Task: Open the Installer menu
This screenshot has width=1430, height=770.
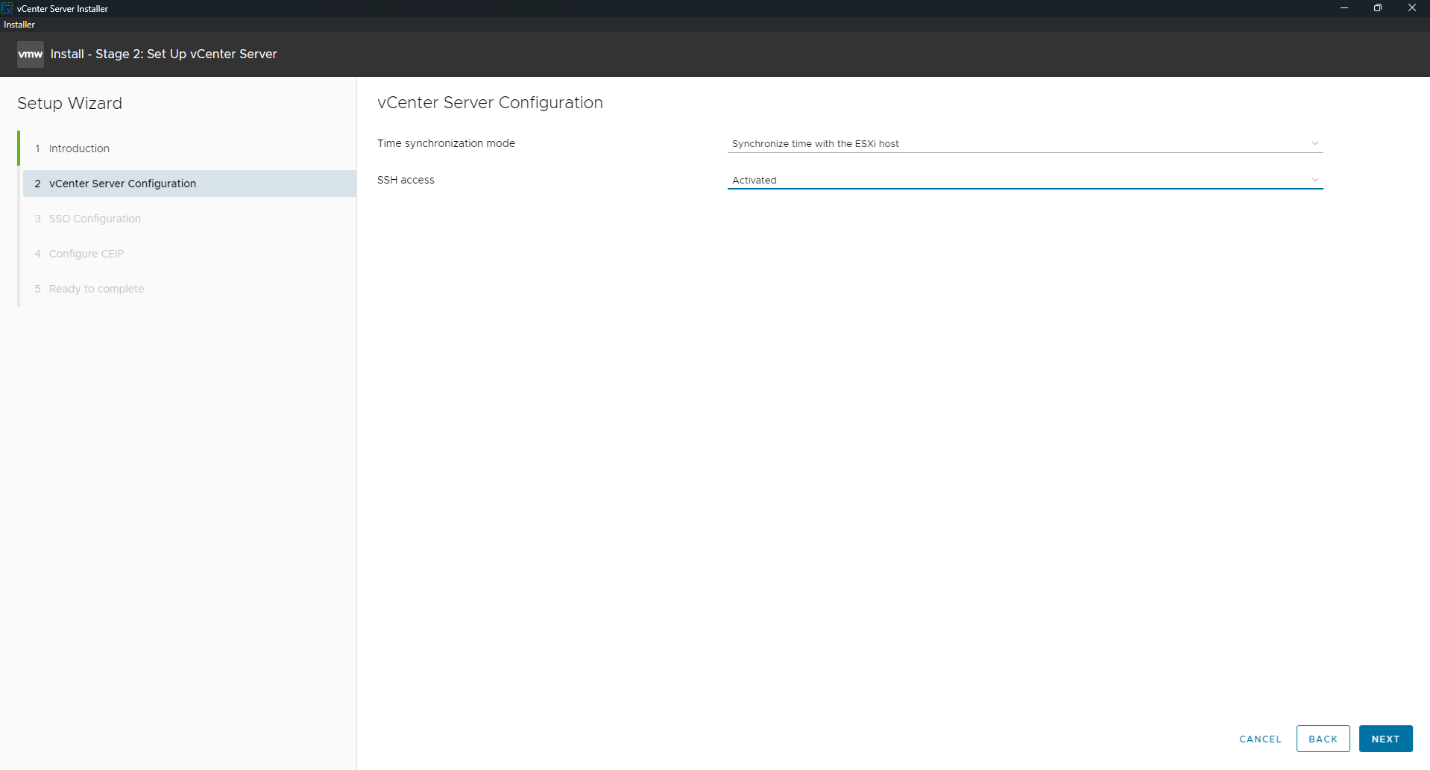Action: (18, 24)
